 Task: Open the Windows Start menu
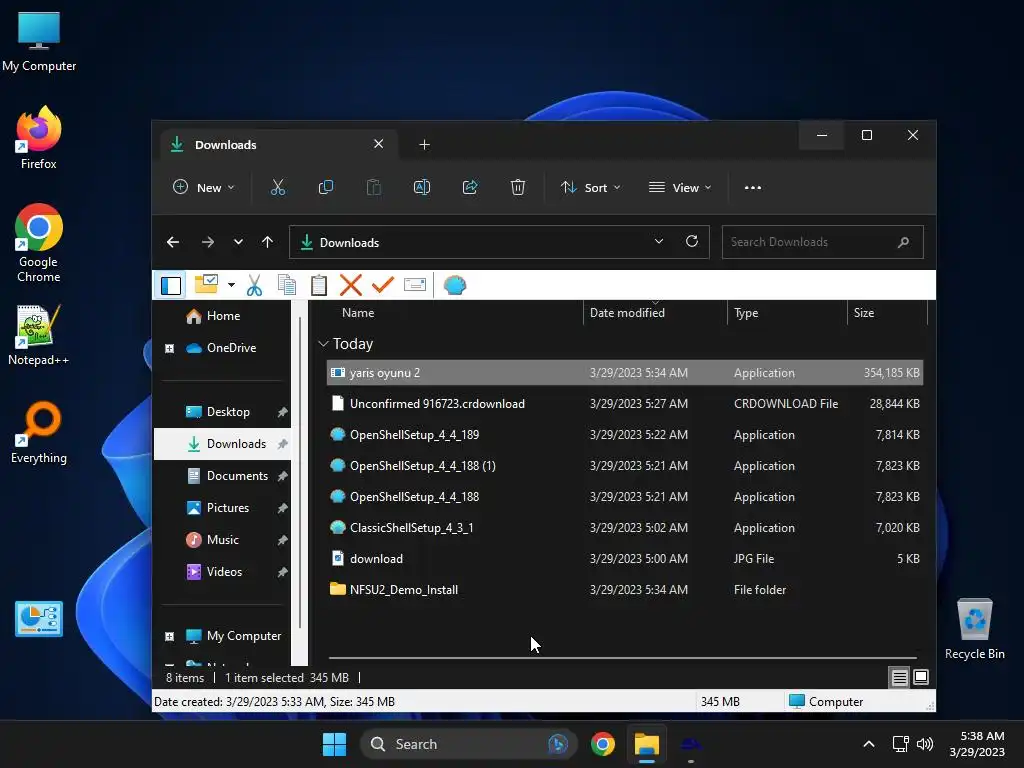click(x=334, y=744)
